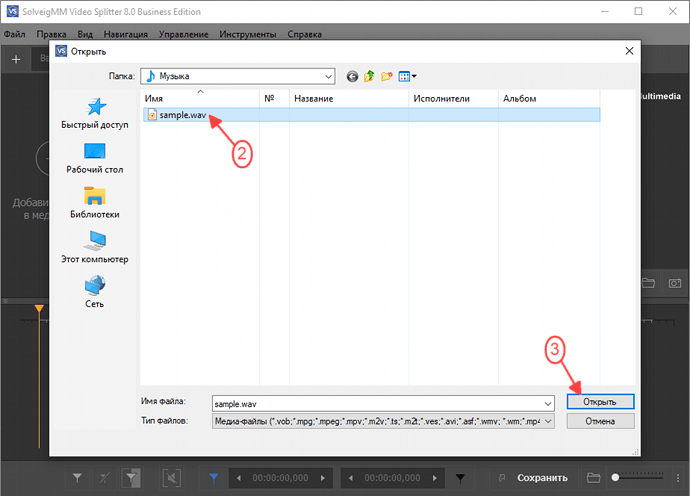Click the Сохранить button in bottom toolbar
This screenshot has height=496, width=690.
click(542, 478)
